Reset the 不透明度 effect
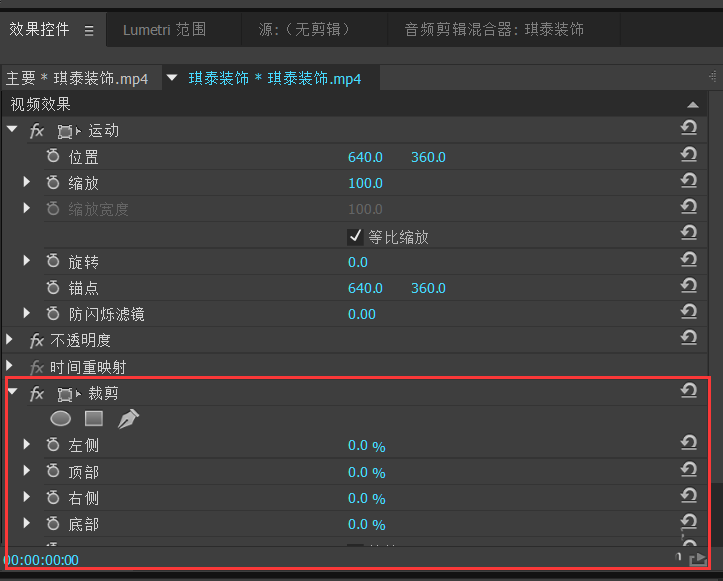Image resolution: width=723 pixels, height=581 pixels. tap(689, 338)
